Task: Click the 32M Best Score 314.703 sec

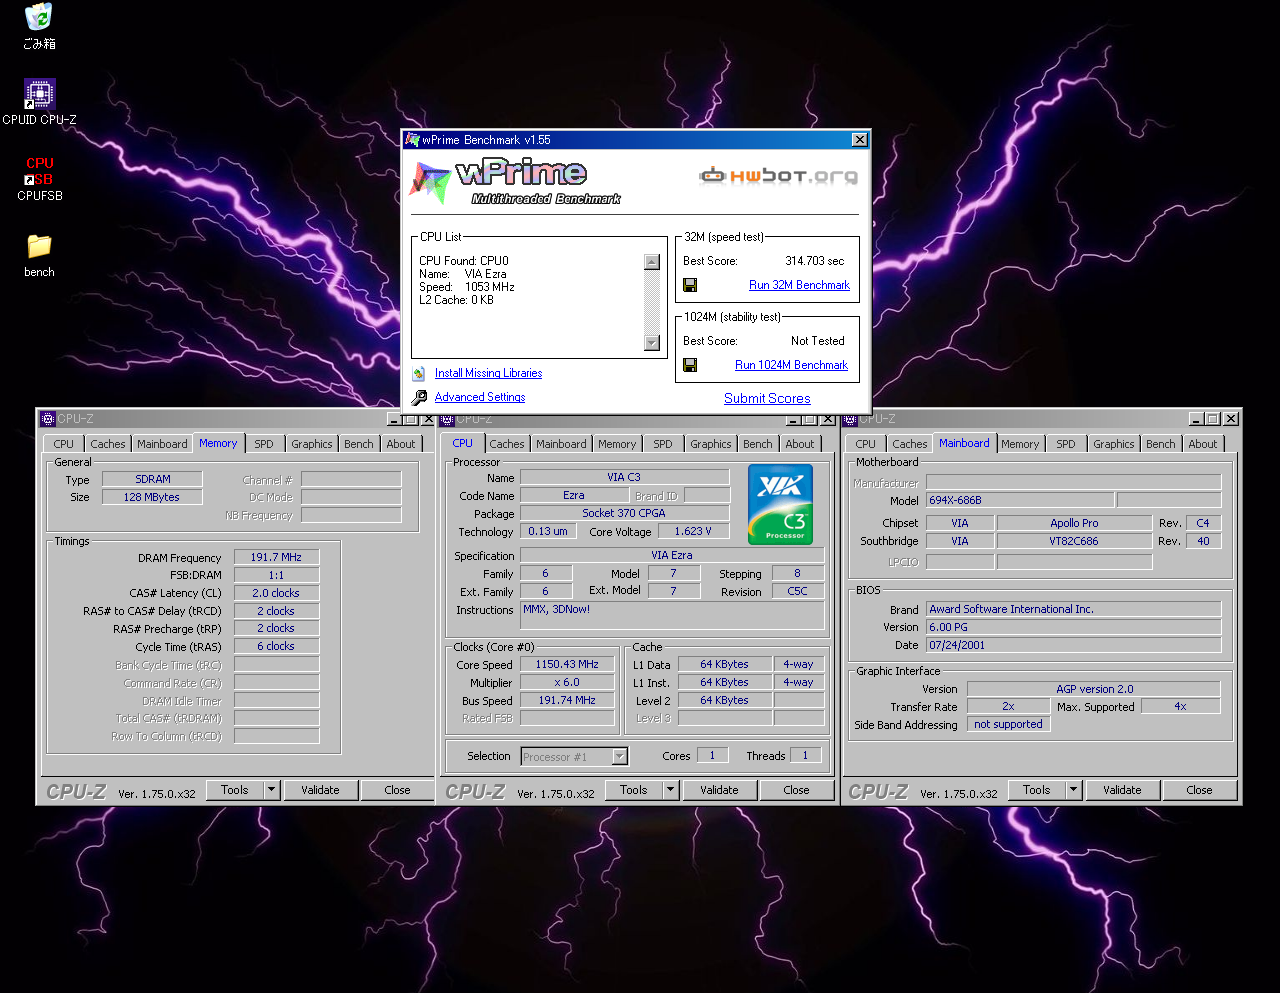Action: [x=814, y=261]
